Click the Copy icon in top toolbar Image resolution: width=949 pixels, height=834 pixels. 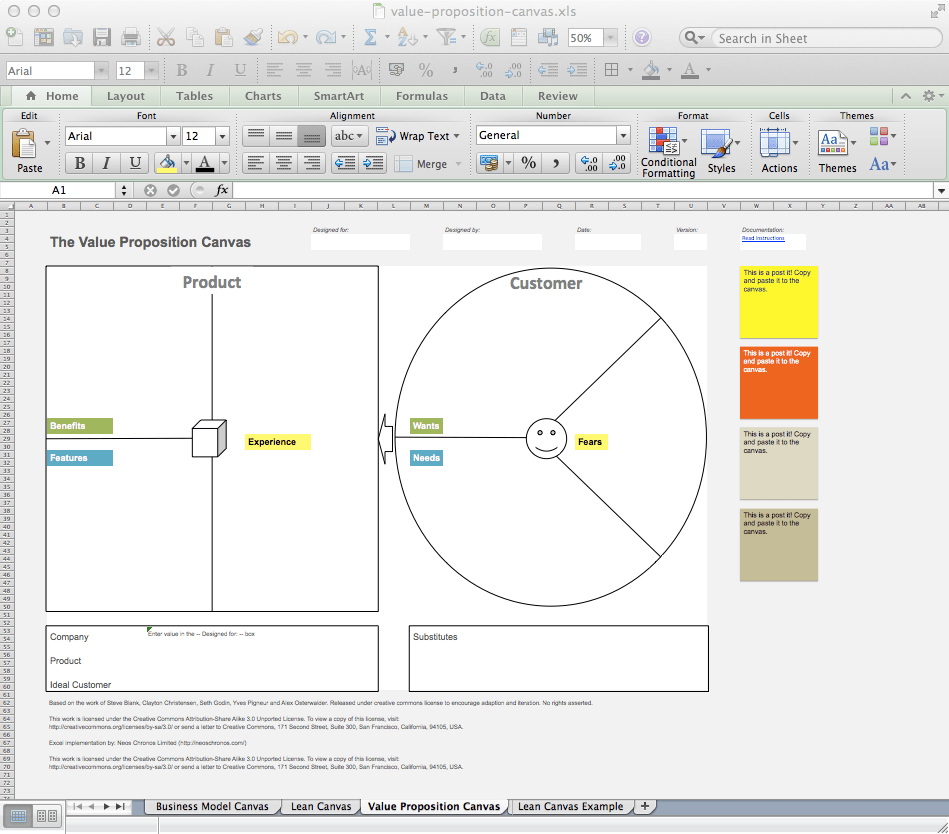click(194, 38)
